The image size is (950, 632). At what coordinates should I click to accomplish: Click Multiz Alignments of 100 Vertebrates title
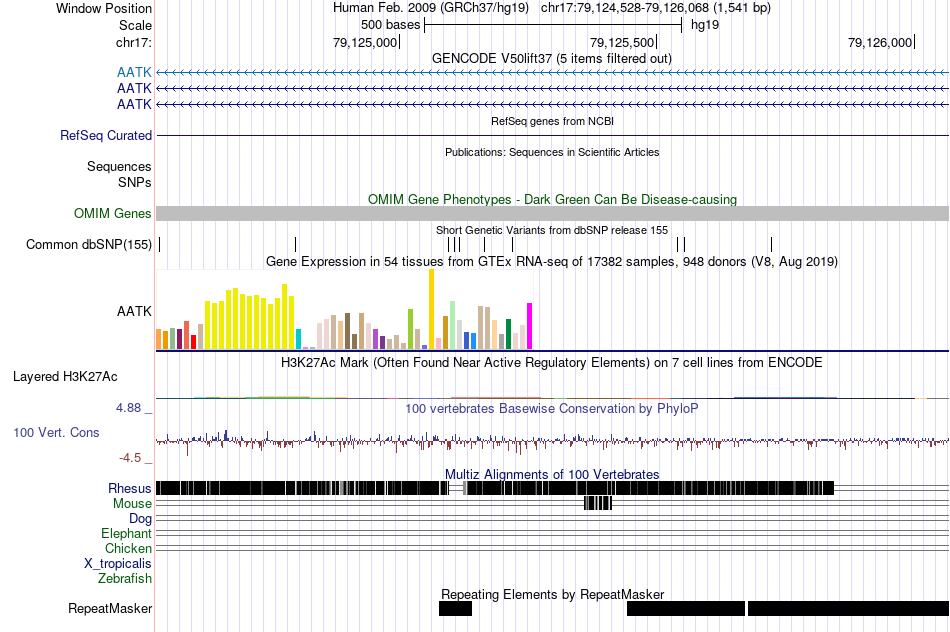[552, 474]
